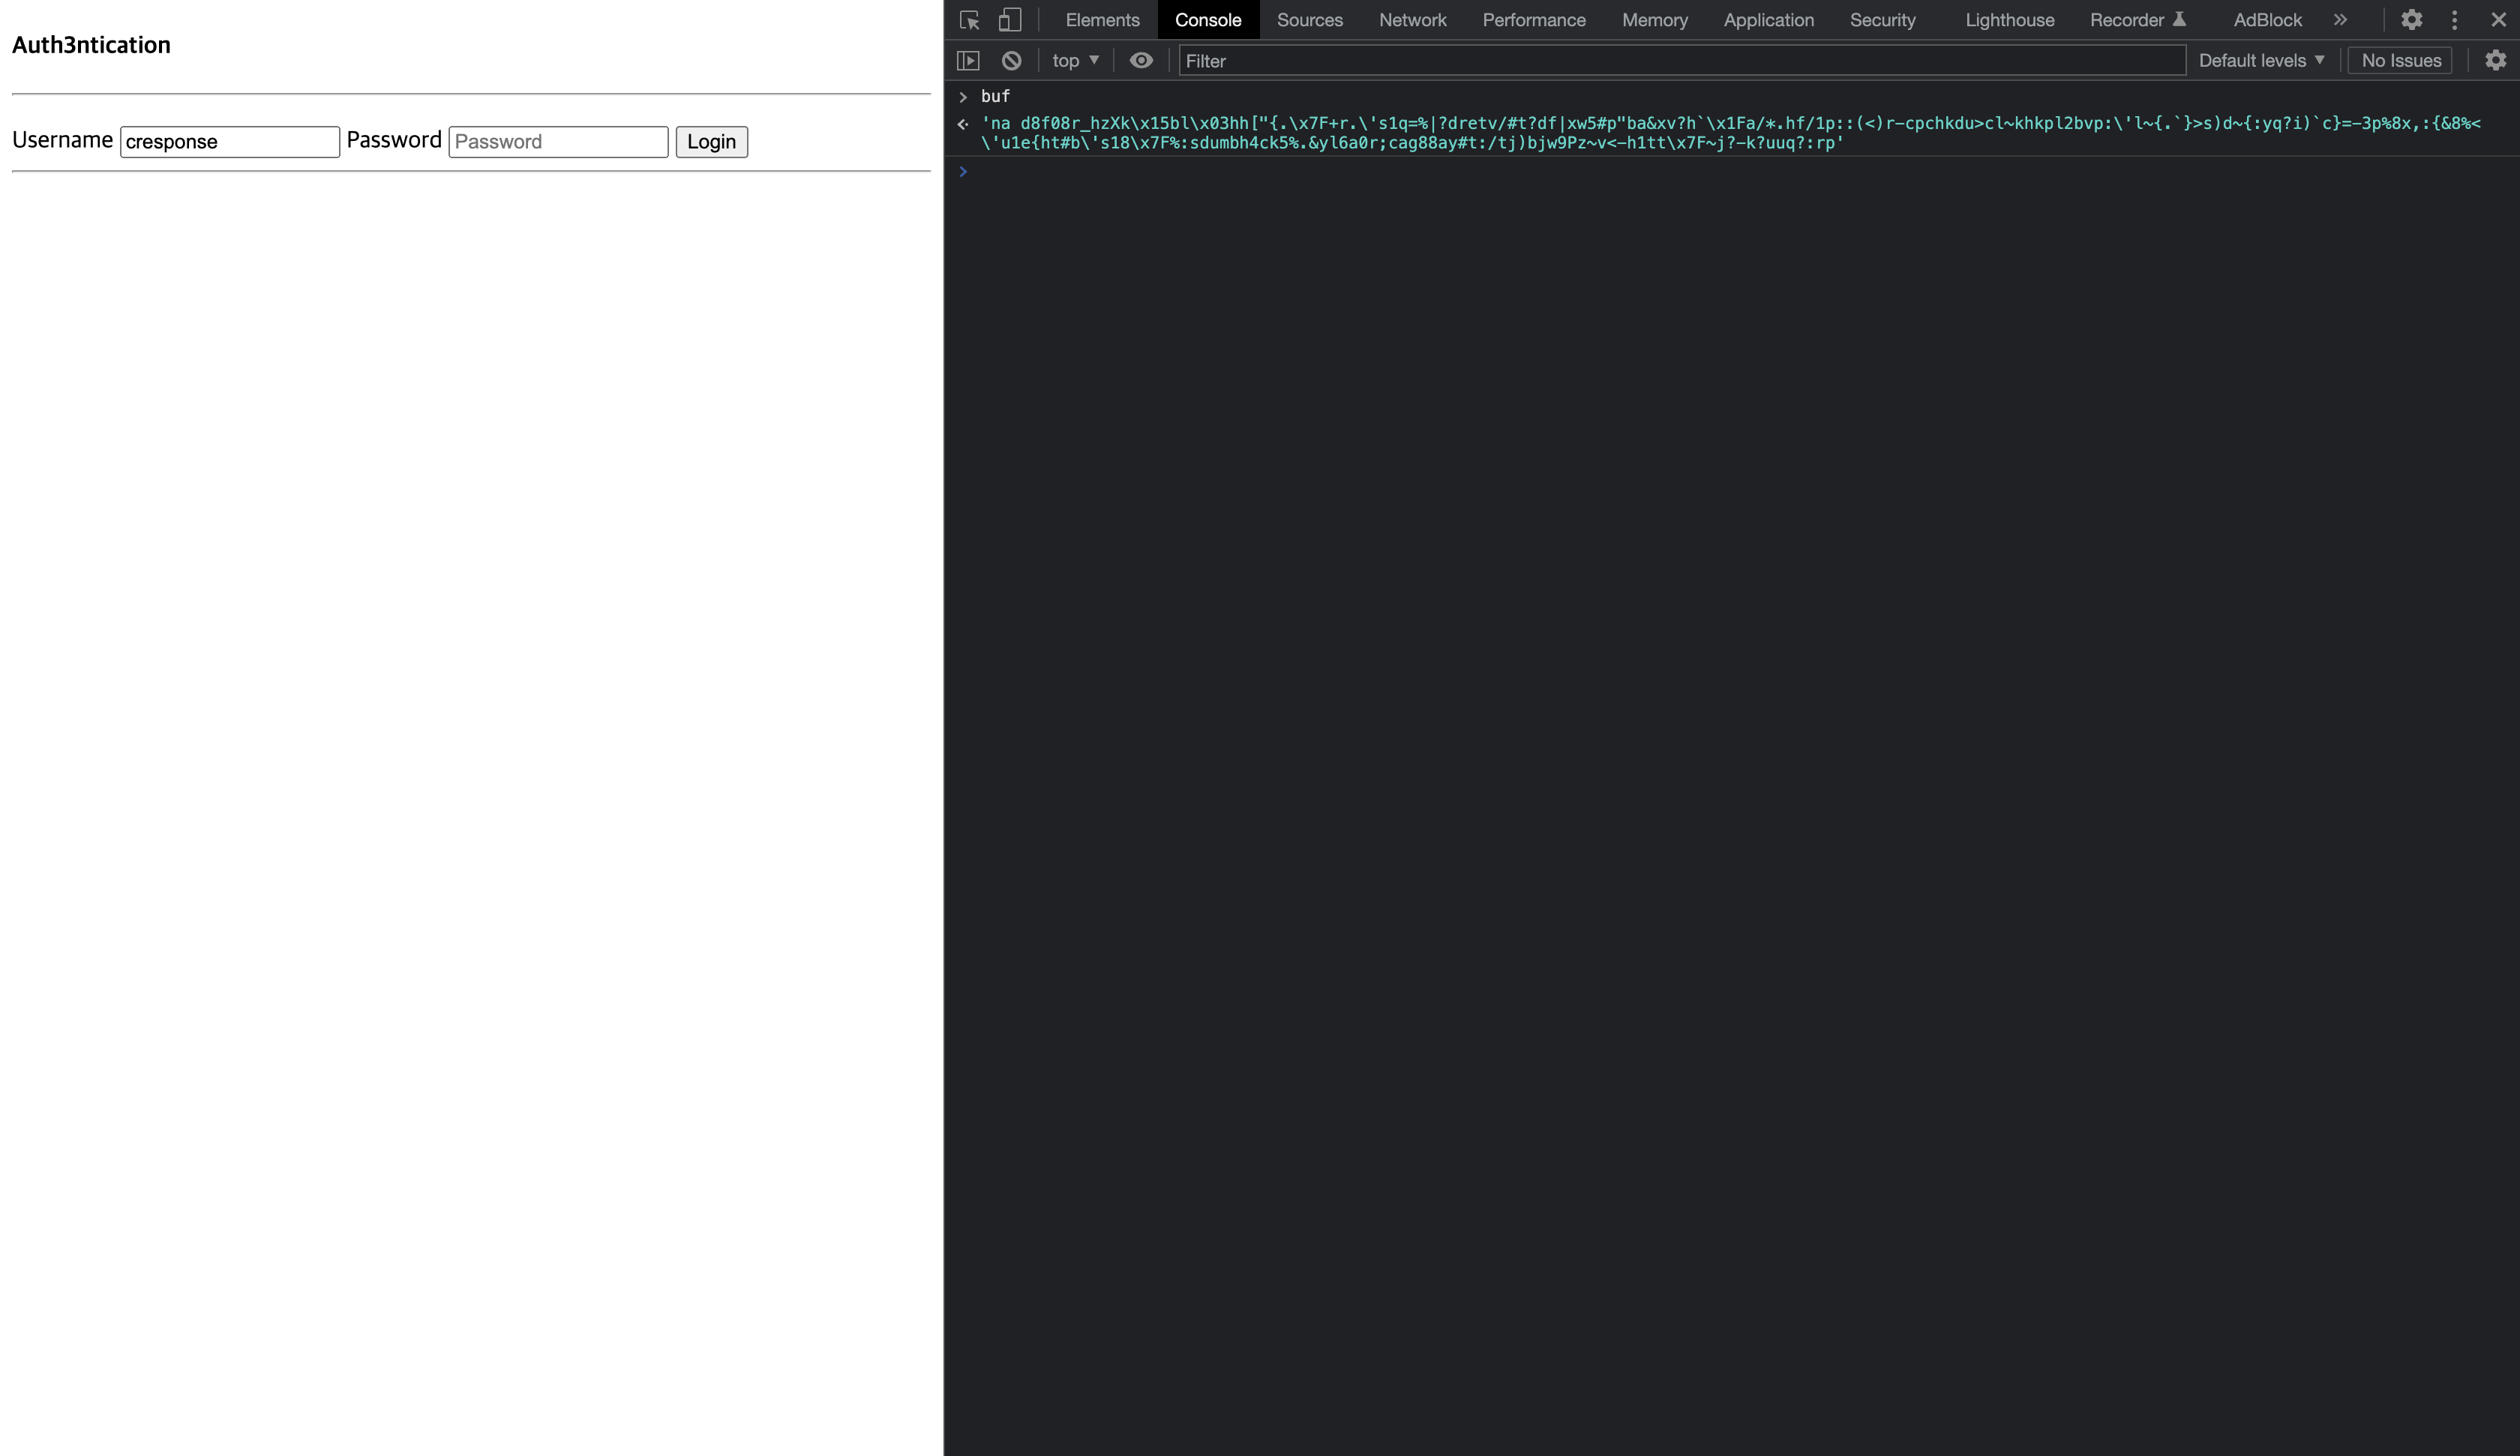This screenshot has width=2520, height=1456.
Task: Activate the inspect element picker icon
Action: coord(969,20)
